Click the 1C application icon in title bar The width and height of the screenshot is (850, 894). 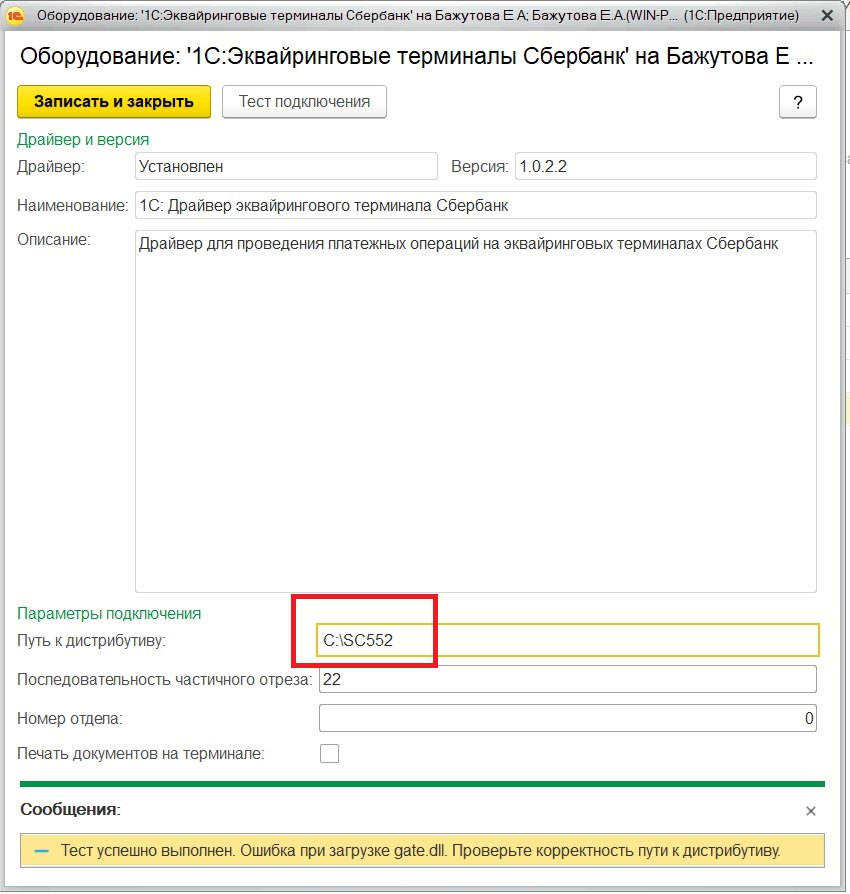pos(15,15)
